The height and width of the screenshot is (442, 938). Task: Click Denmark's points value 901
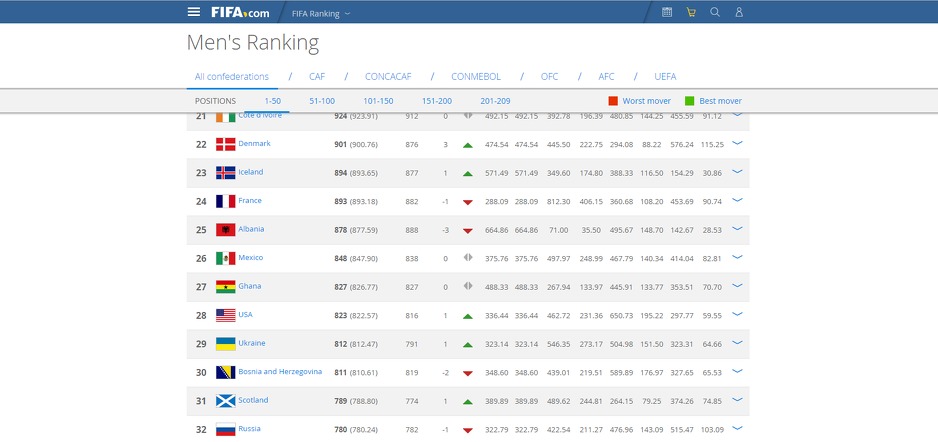[x=340, y=145]
